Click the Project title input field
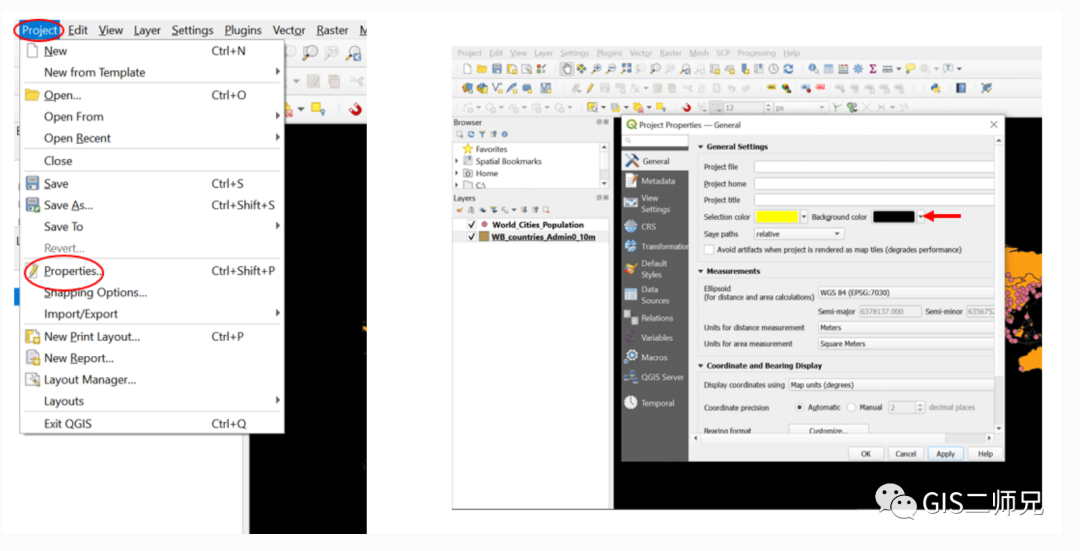The image size is (1080, 551). [874, 200]
